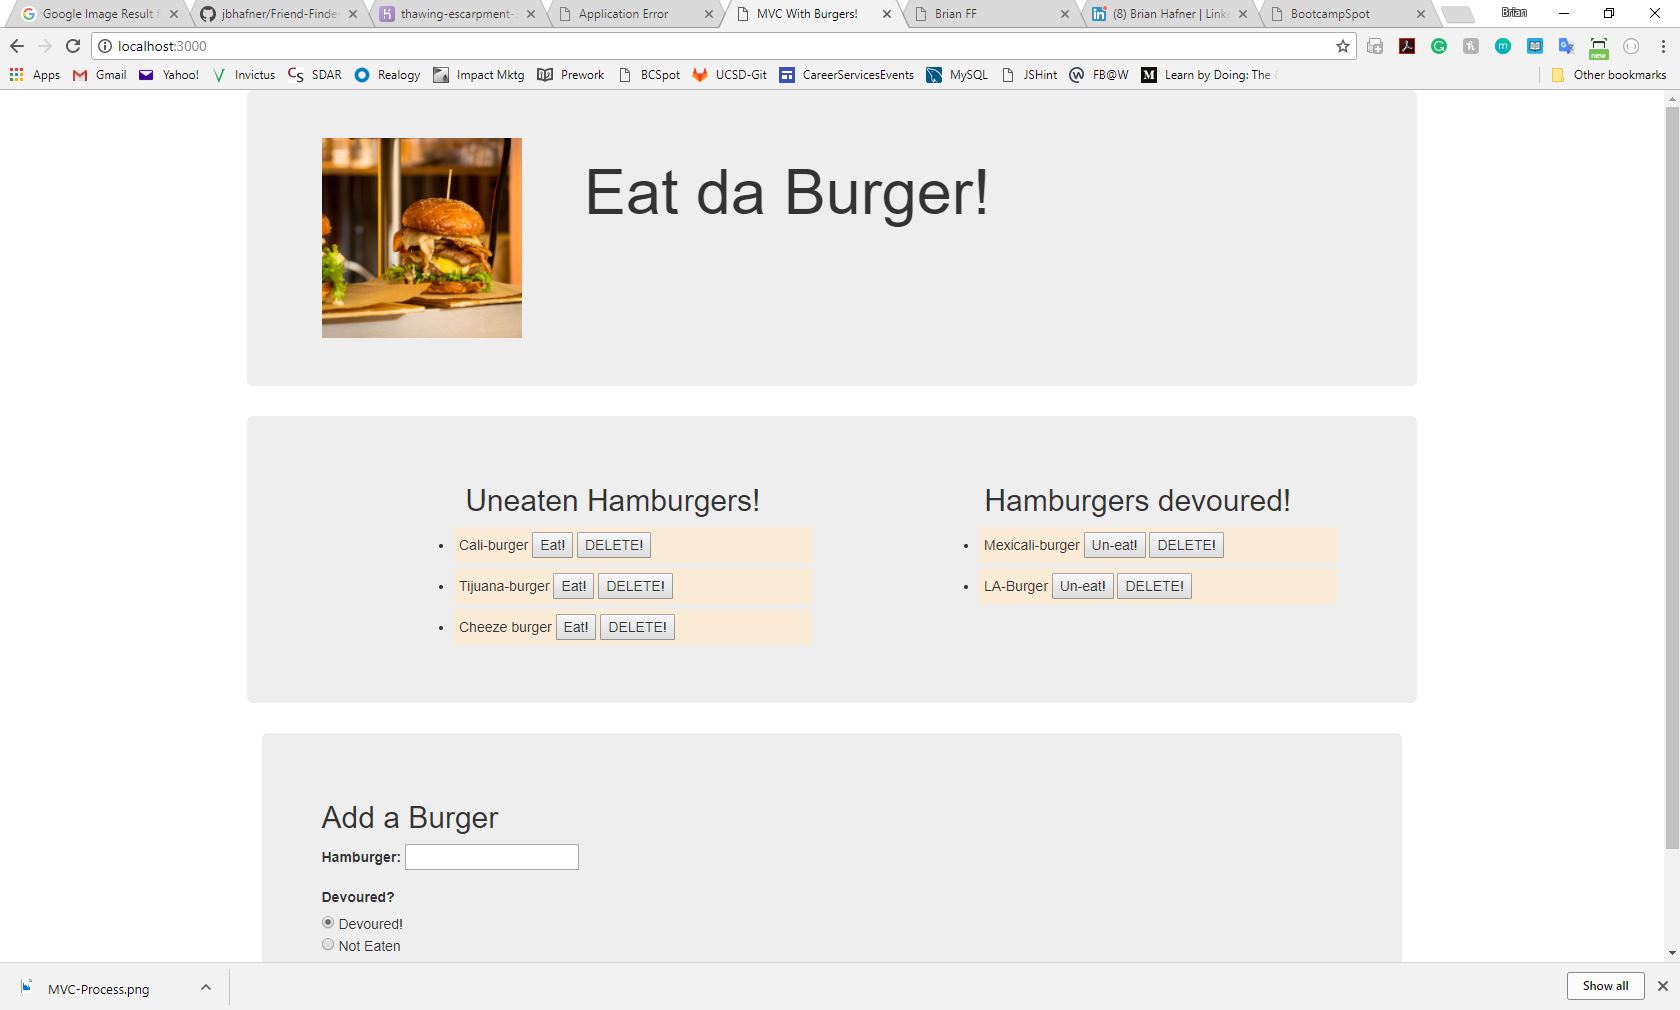This screenshot has height=1010, width=1680.
Task: Close the MVC With Burgers! tab
Action: coord(887,14)
